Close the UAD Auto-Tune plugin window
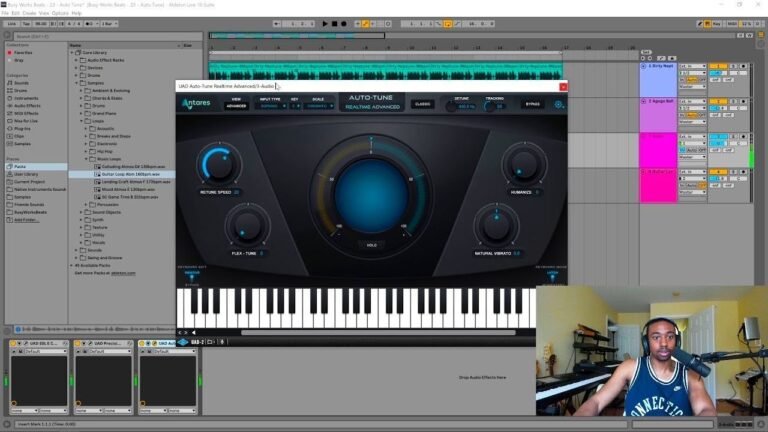Viewport: 768px width, 432px height. pyautogui.click(x=563, y=87)
